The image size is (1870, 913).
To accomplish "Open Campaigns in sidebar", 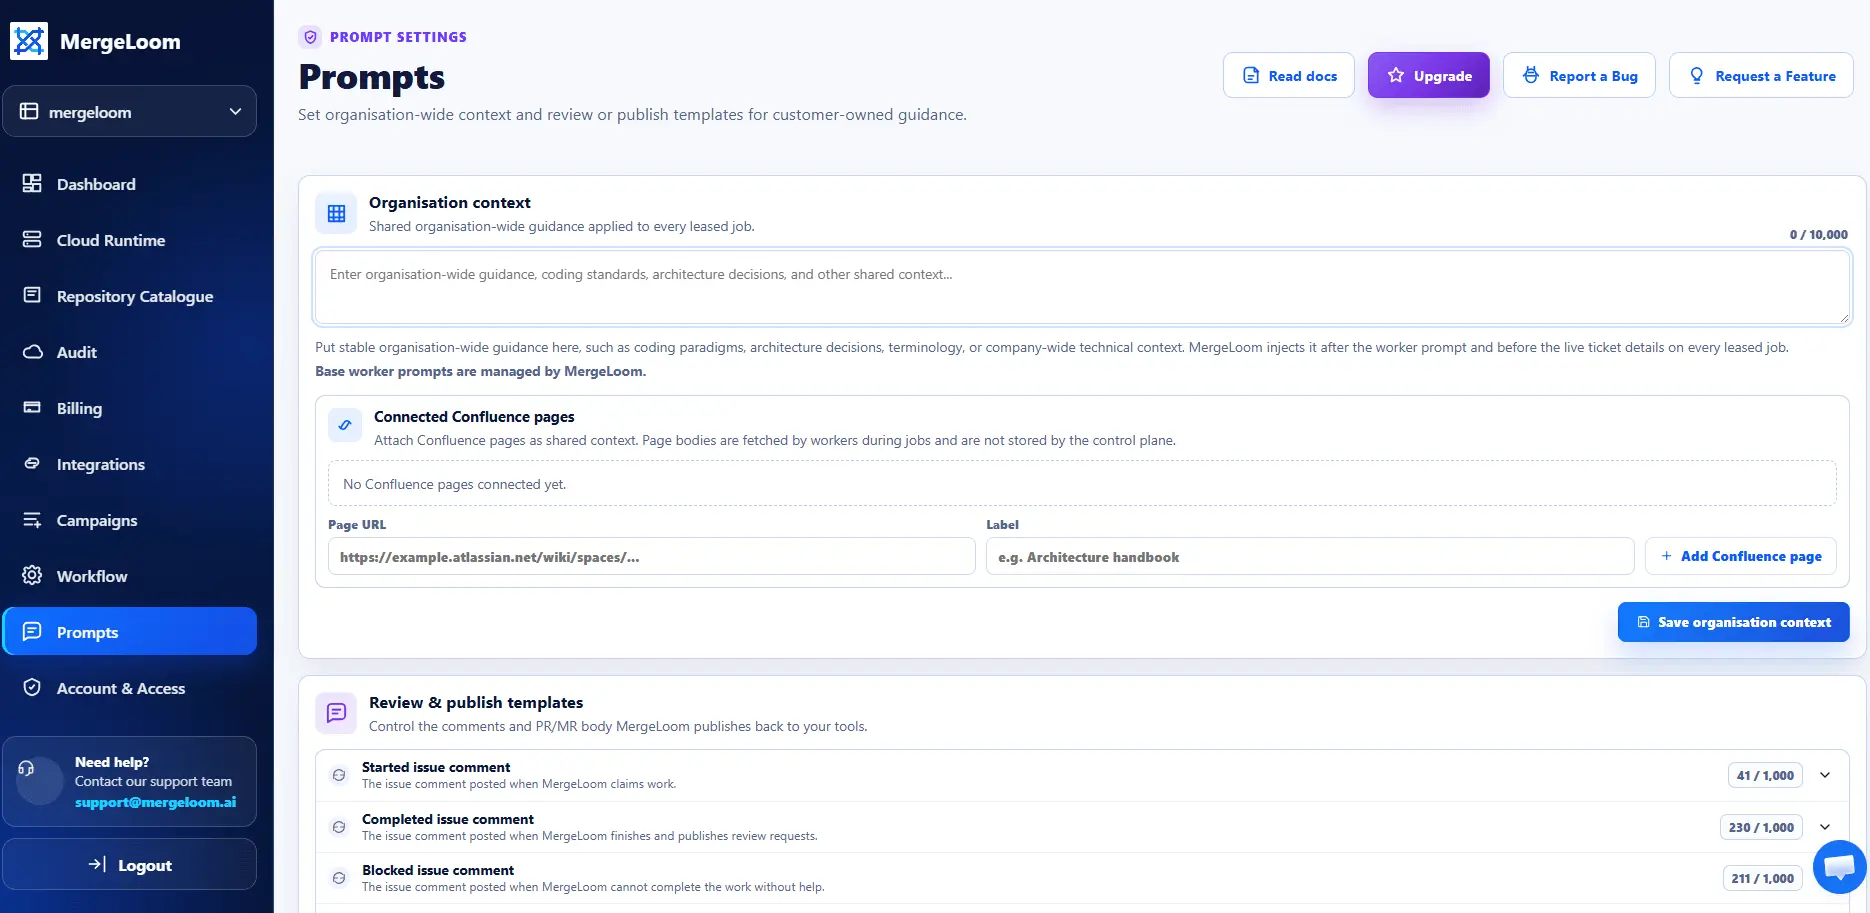I will click(129, 520).
